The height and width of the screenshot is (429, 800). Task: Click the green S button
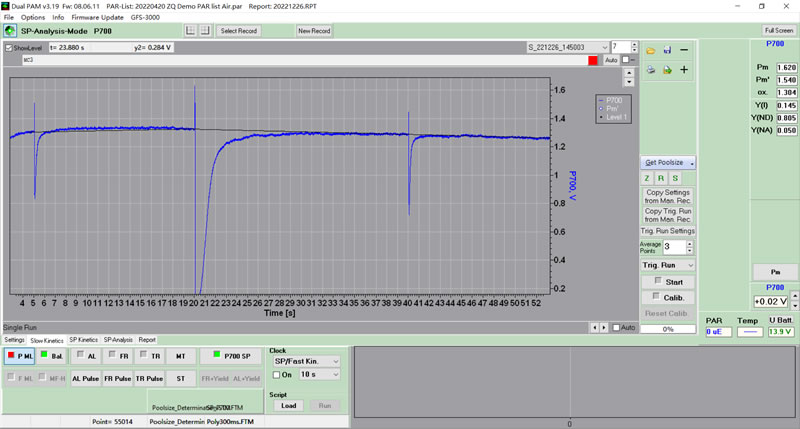675,178
